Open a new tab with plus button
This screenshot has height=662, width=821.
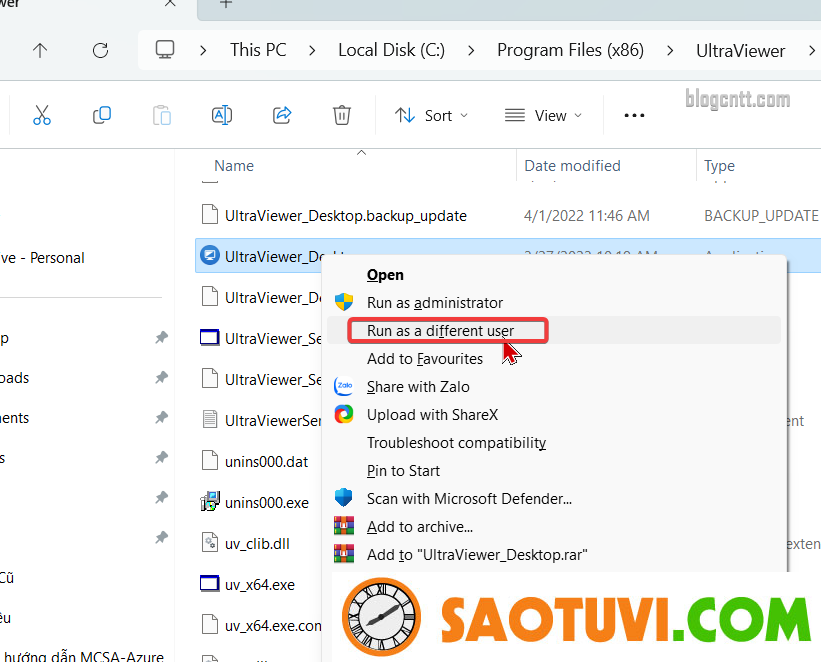click(x=226, y=3)
